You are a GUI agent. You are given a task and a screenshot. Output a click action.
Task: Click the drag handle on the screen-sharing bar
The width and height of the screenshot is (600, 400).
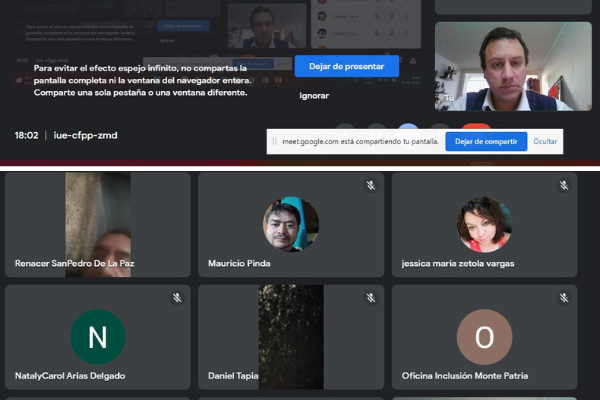click(x=275, y=142)
